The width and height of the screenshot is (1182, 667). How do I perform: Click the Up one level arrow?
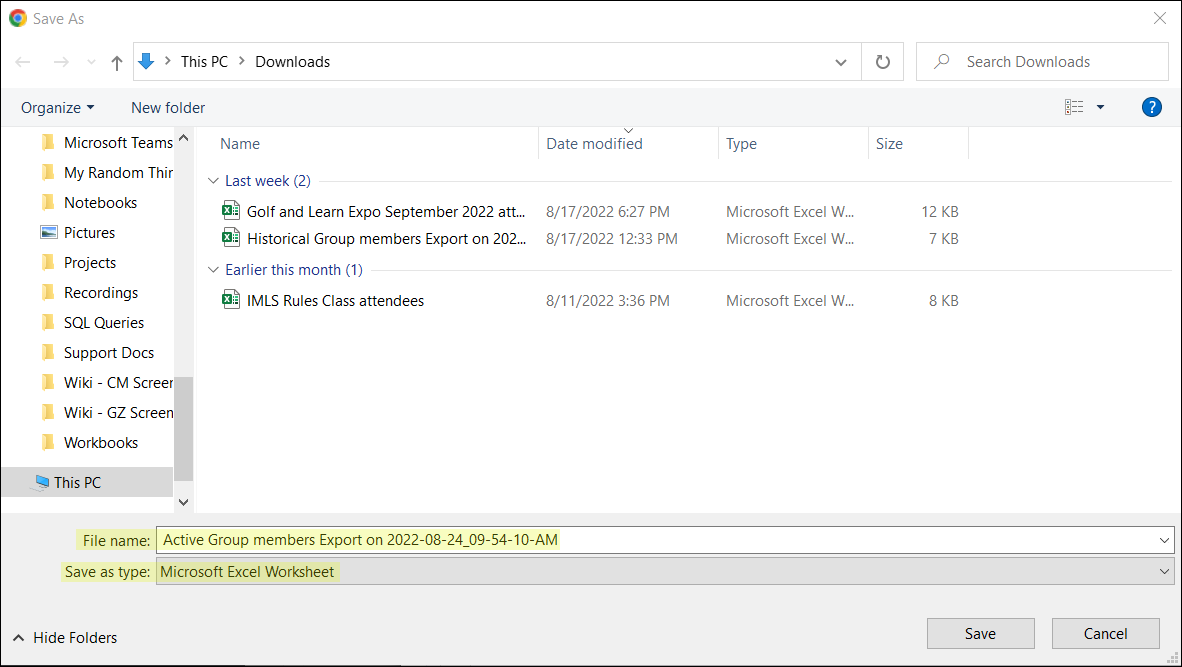coord(117,62)
